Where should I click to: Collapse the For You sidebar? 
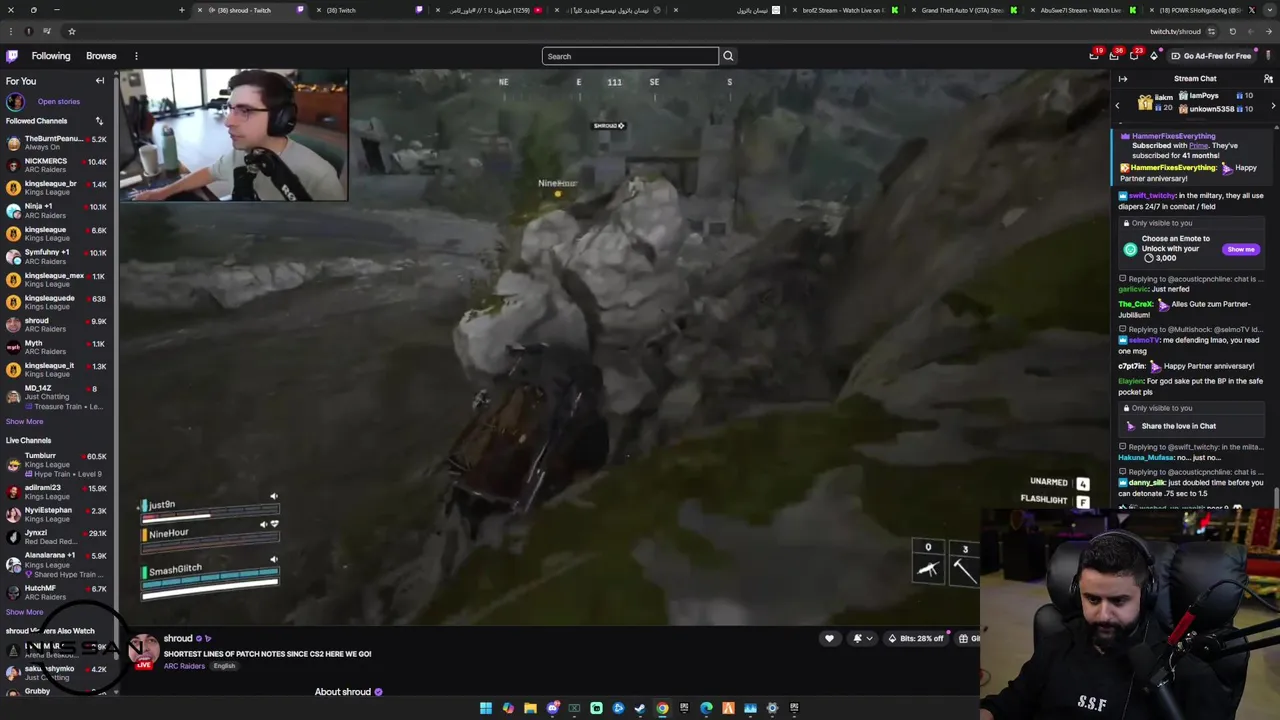[x=100, y=81]
